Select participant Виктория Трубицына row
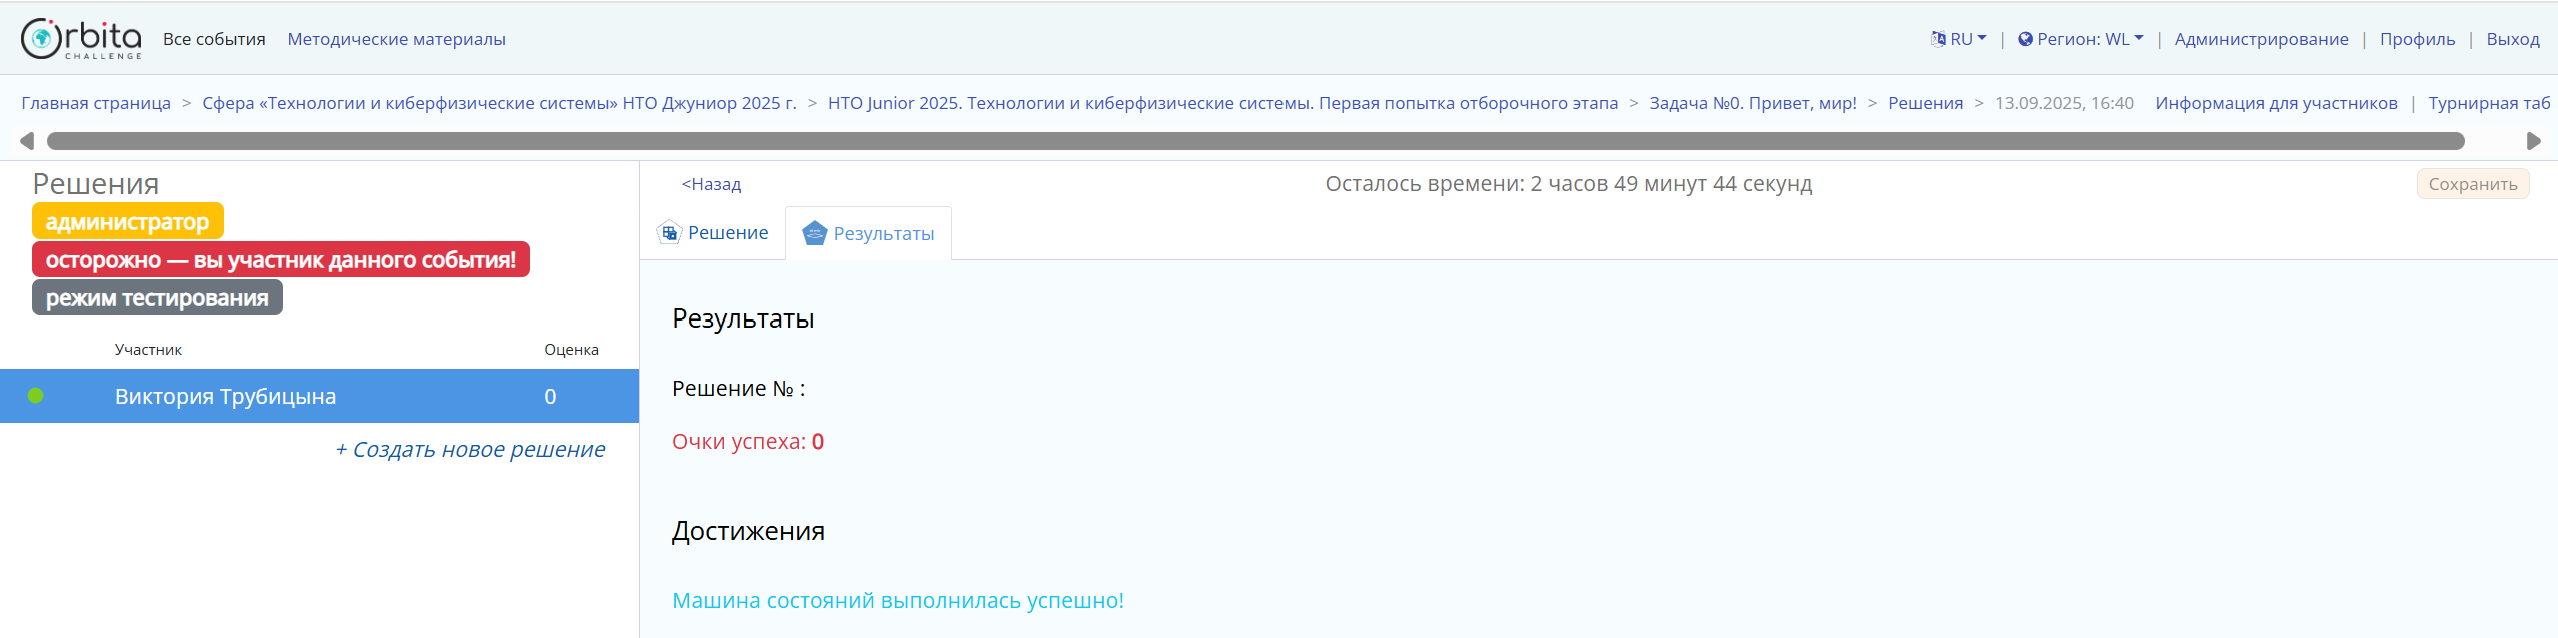Viewport: 2558px width, 638px height. point(225,397)
